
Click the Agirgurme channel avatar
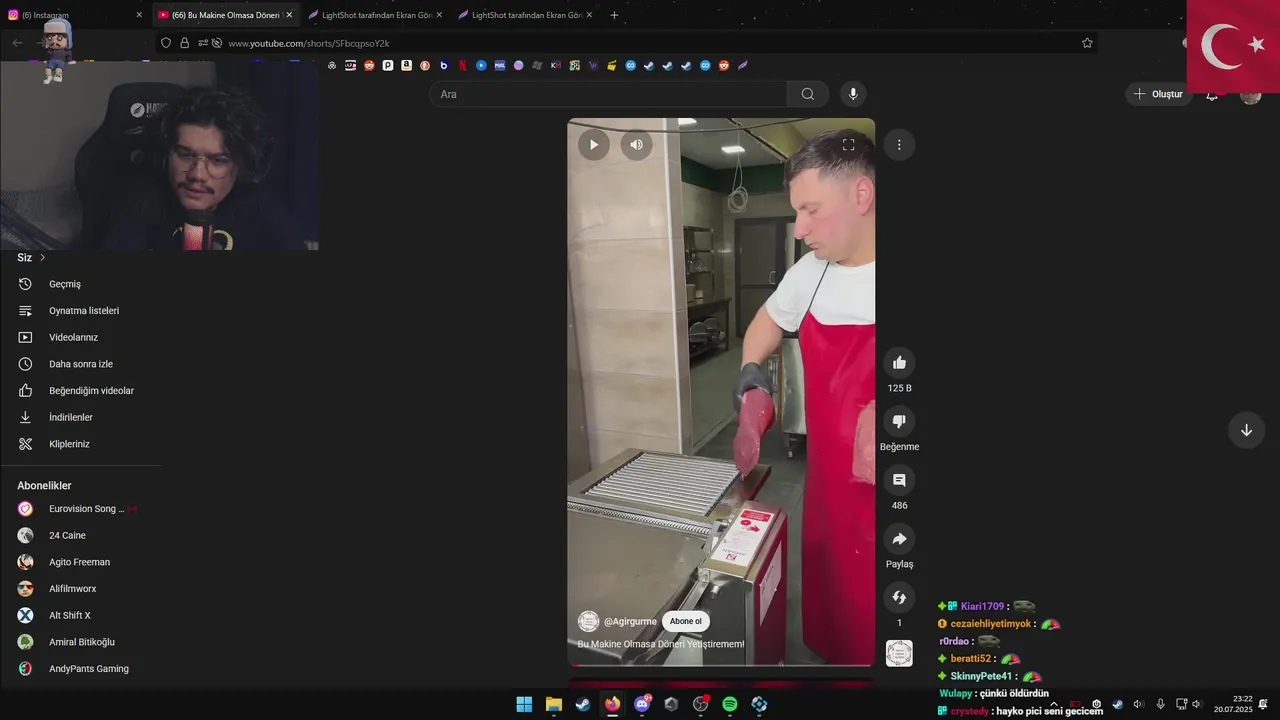589,621
